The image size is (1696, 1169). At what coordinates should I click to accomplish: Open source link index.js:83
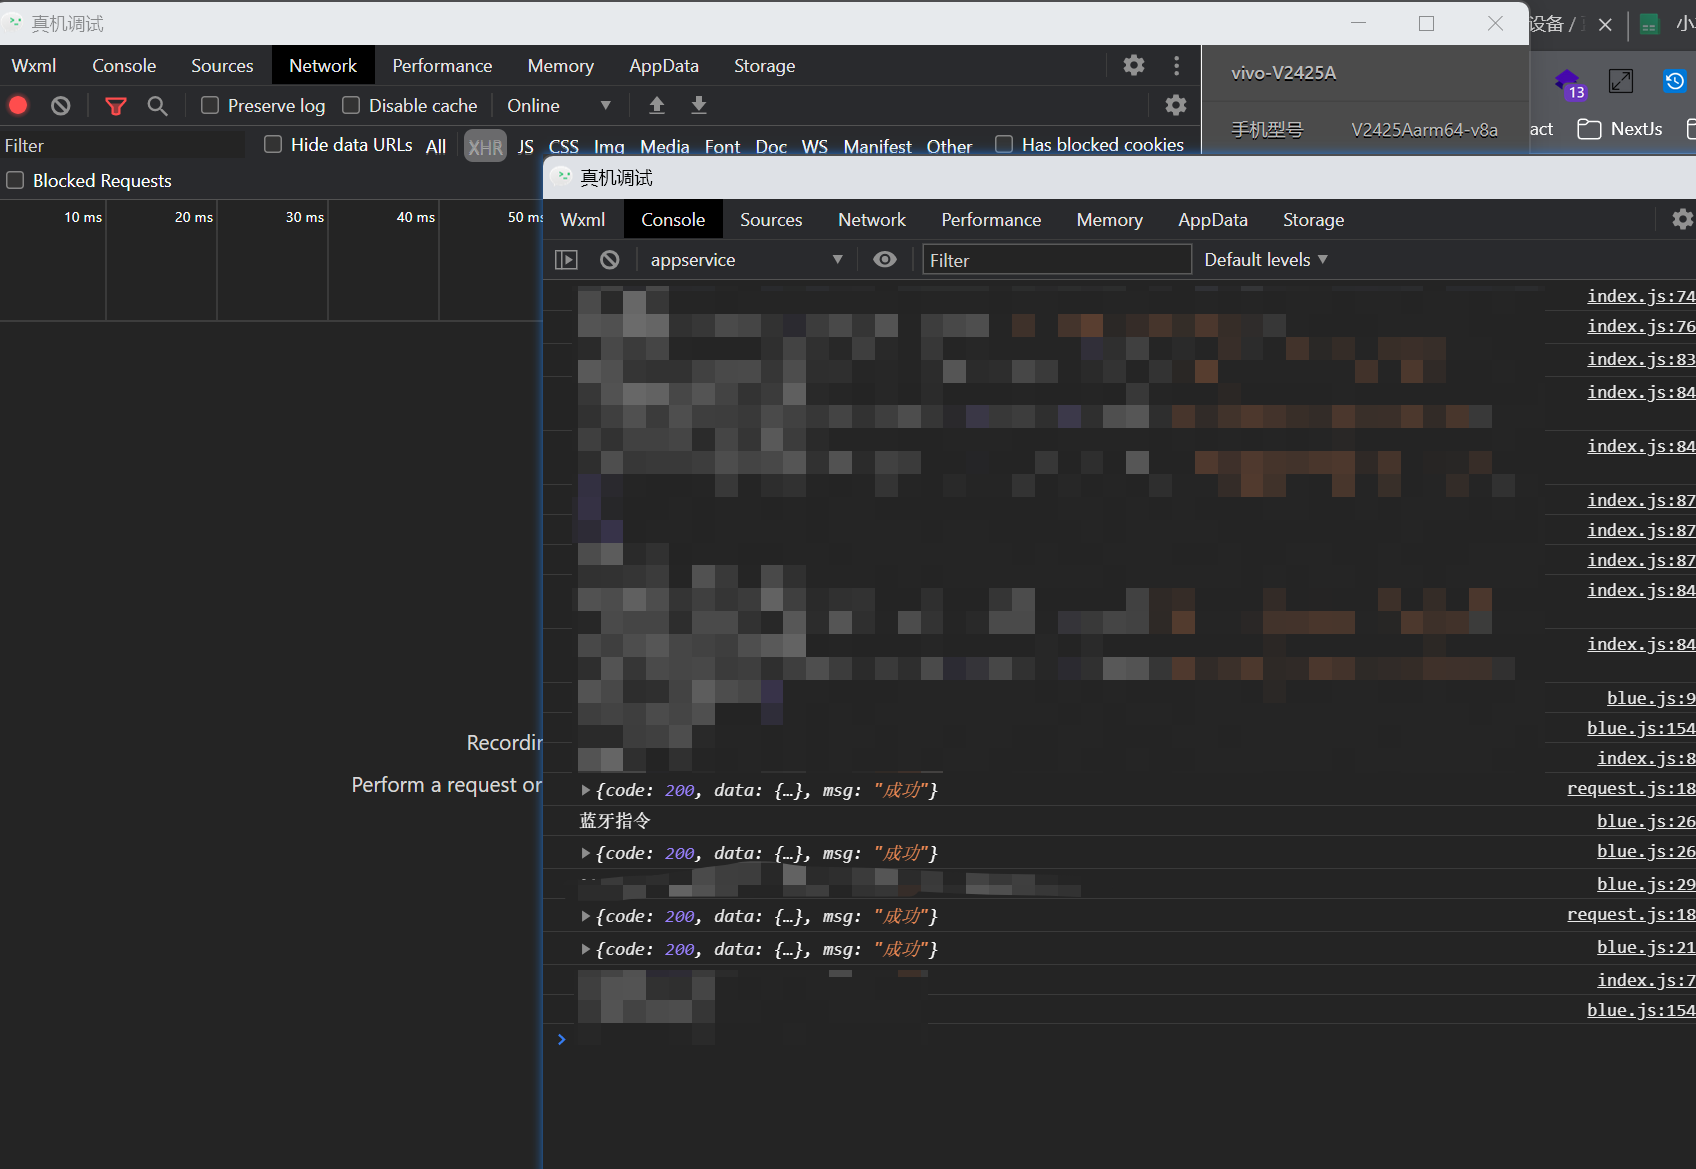[1641, 359]
